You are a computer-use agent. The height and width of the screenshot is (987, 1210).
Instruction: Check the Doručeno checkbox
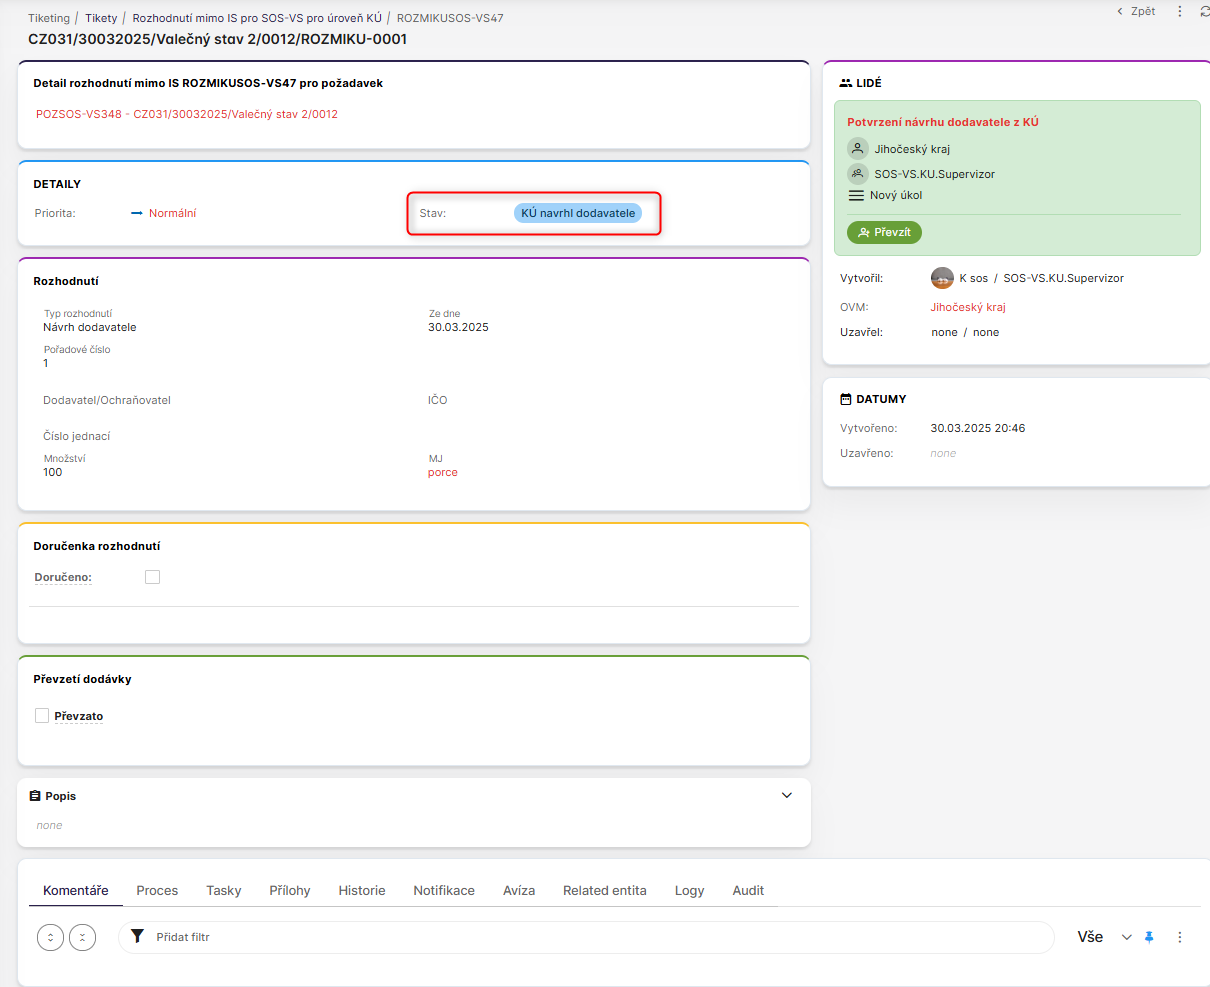[x=152, y=577]
